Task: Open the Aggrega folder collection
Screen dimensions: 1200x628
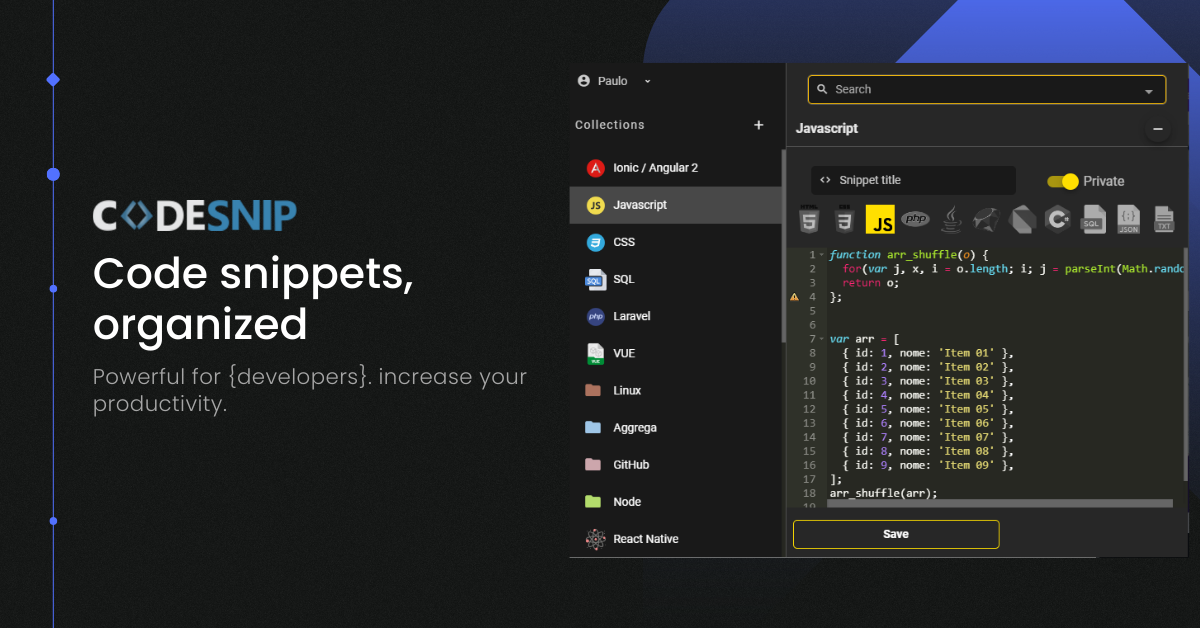Action: [x=675, y=427]
